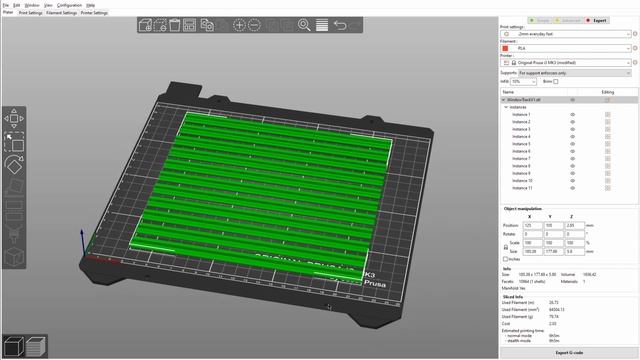640x360 pixels.
Task: Click the print settings edit cog icon
Action: pyautogui.click(x=635, y=34)
